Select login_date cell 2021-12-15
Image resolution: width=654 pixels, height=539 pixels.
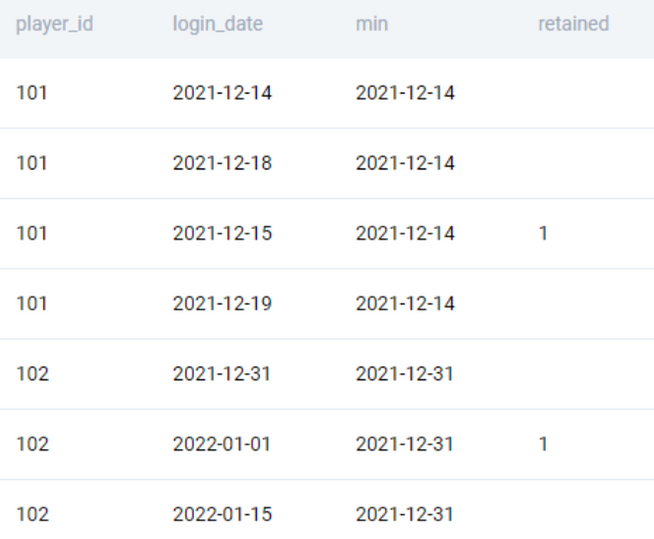click(222, 233)
